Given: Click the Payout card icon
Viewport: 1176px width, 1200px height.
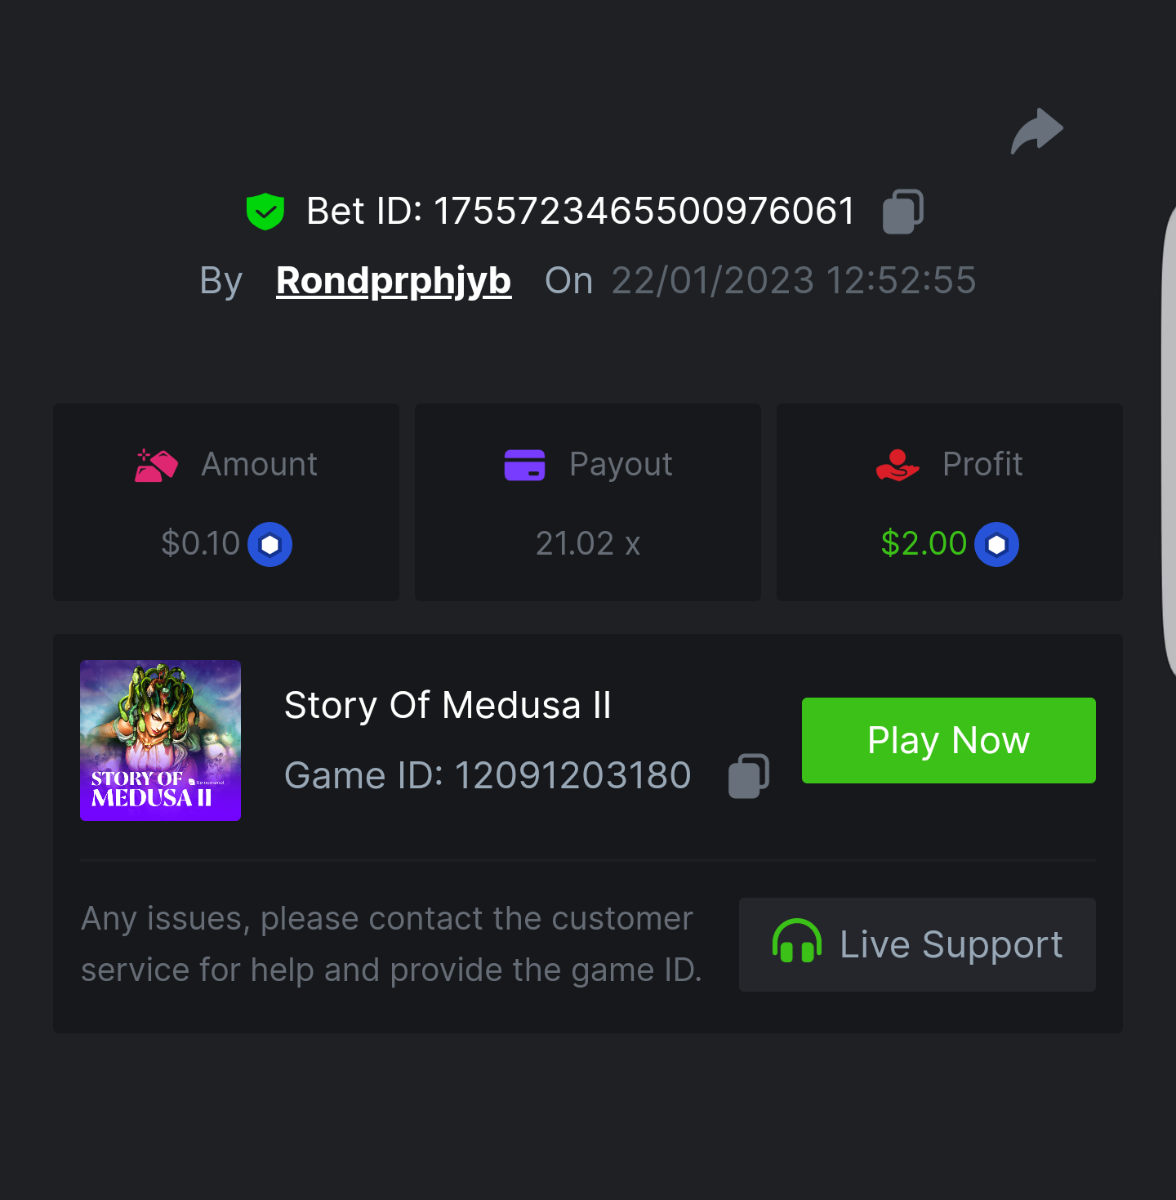Looking at the screenshot, I should coord(525,465).
